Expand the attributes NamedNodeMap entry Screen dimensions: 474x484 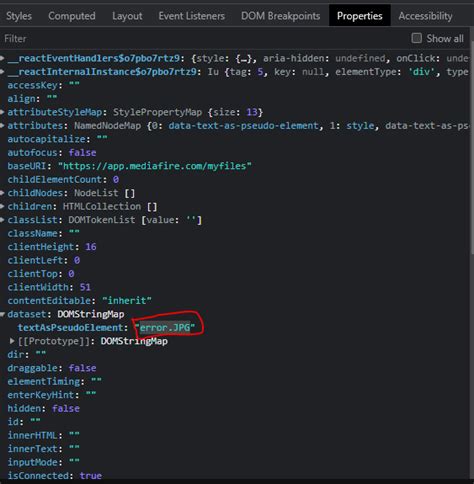(x=2, y=126)
